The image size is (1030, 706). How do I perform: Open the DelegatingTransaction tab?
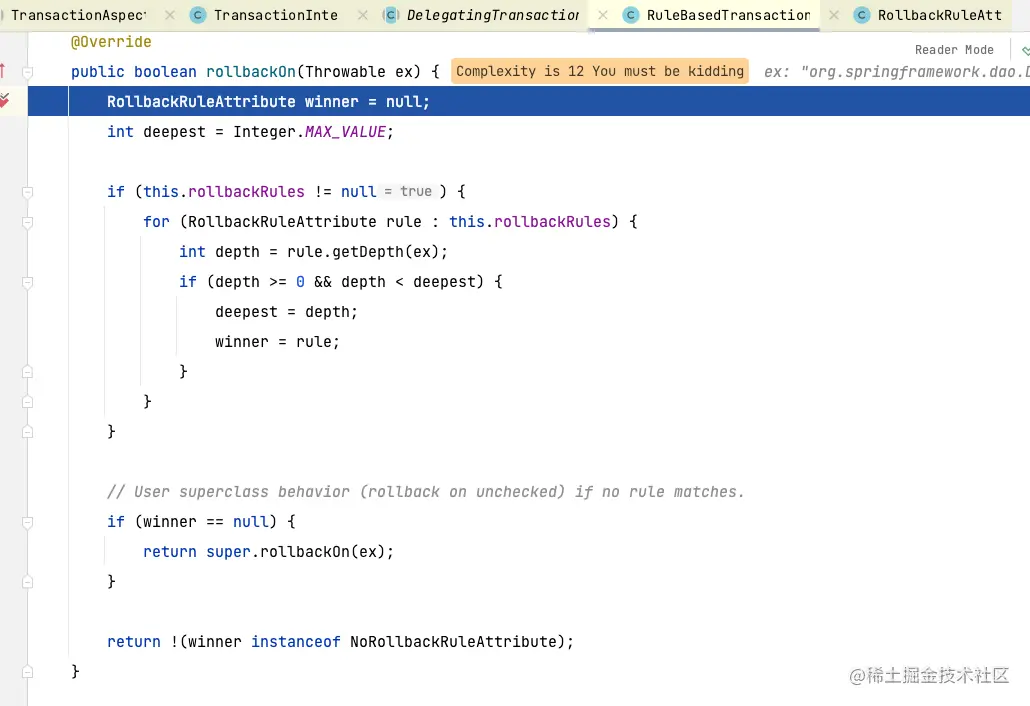click(493, 15)
